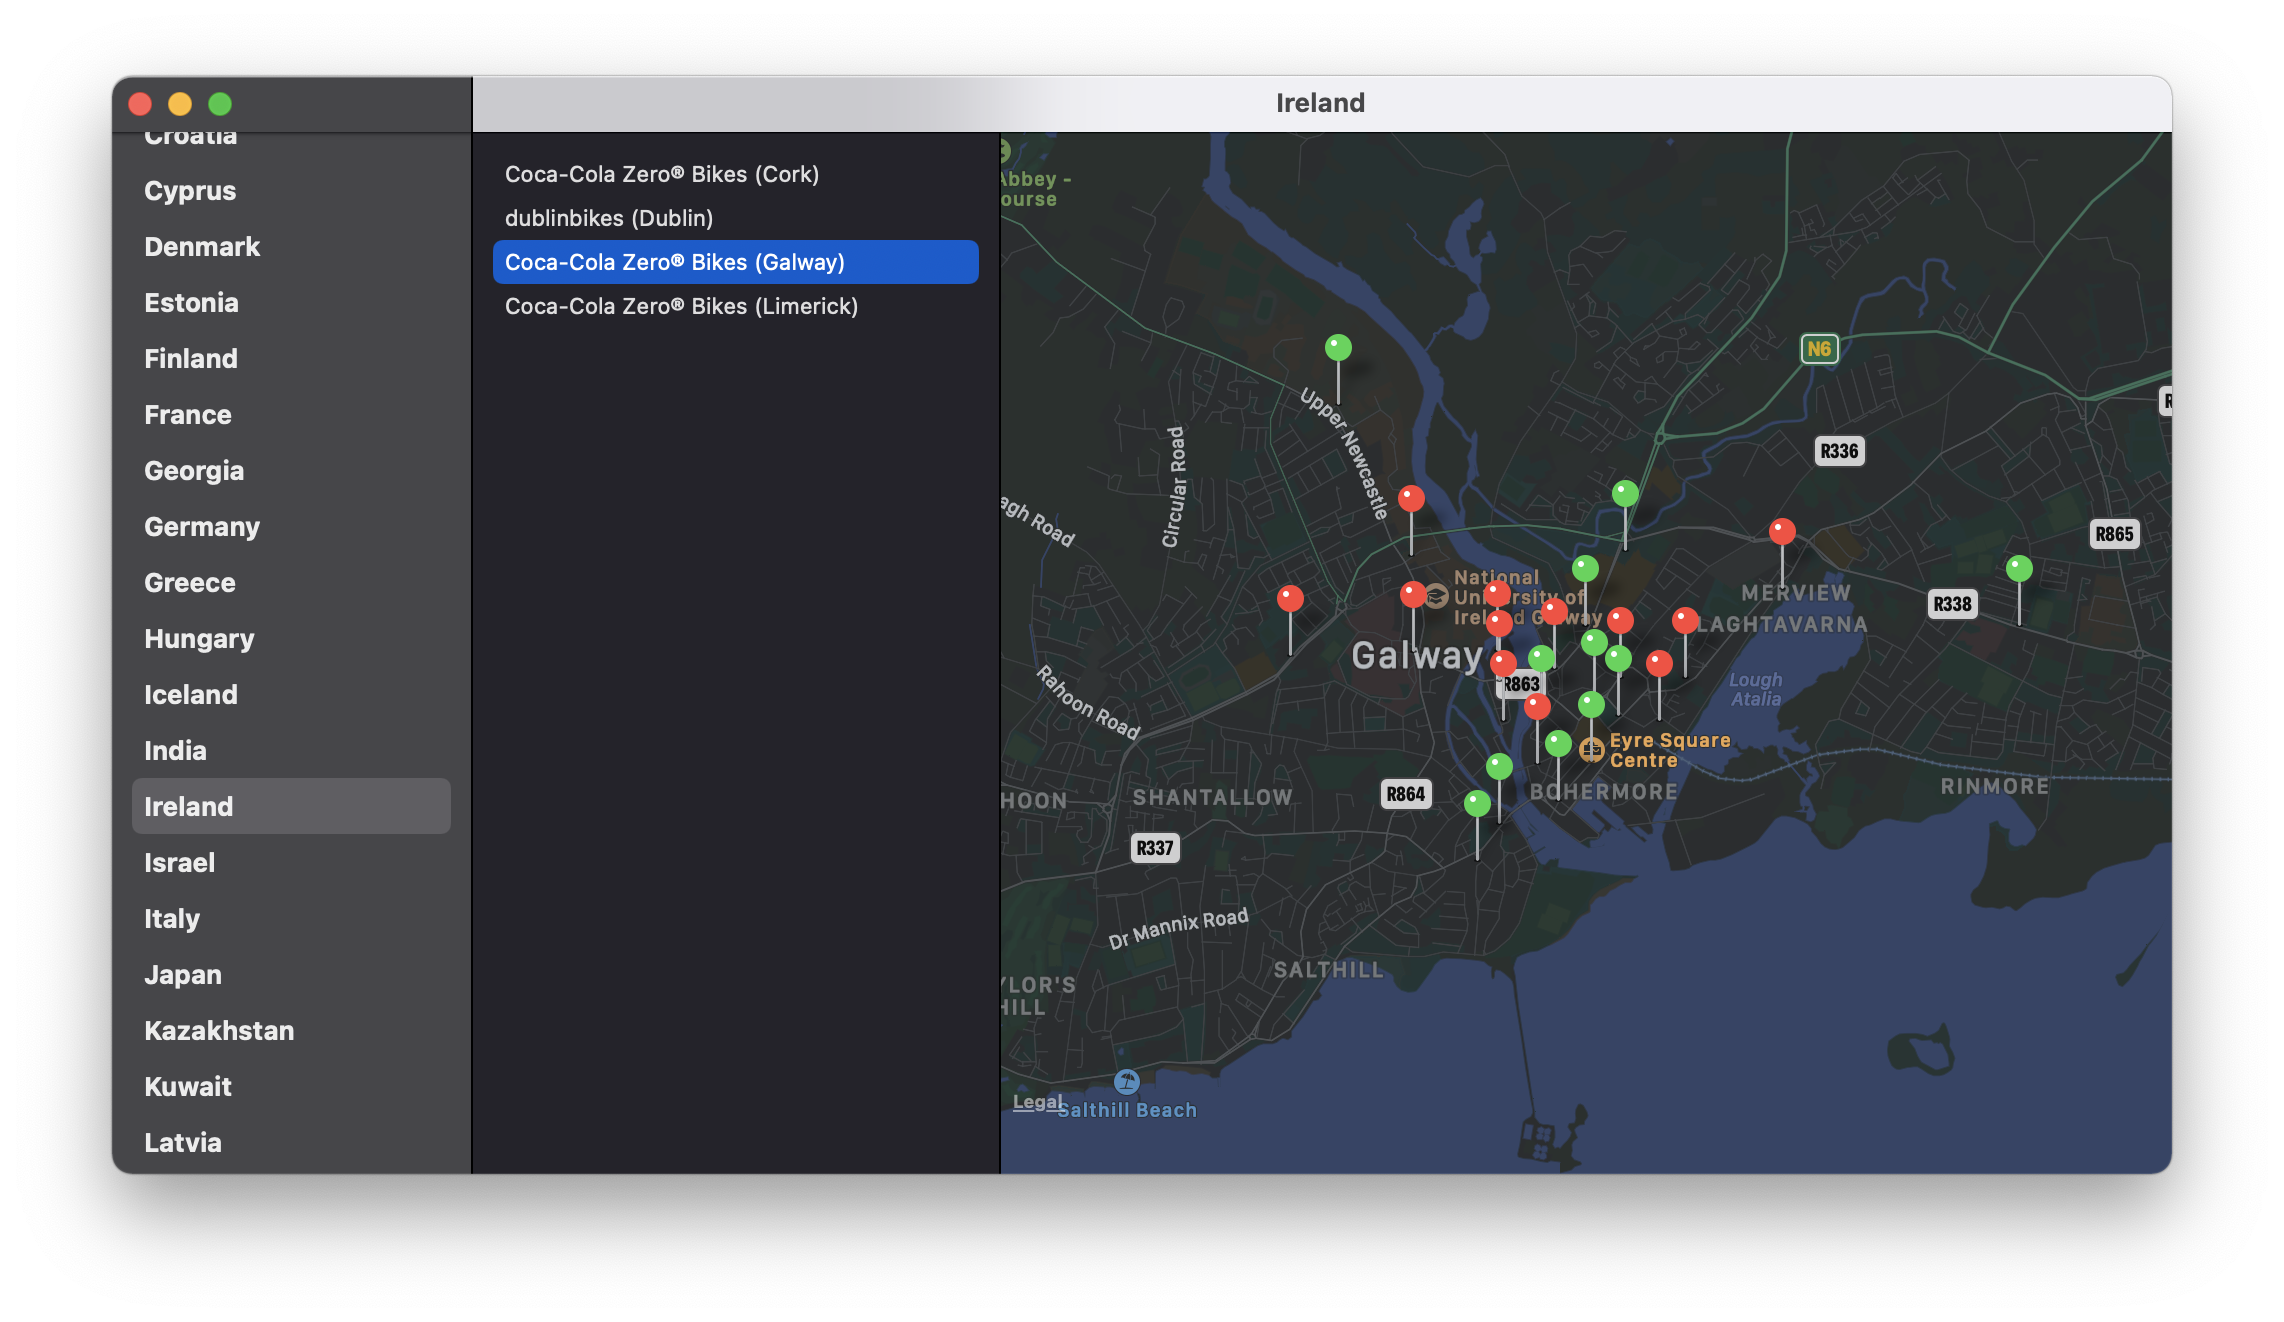Select the red pin above MERVIEW label
Viewport: 2284px width, 1322px height.
tap(1782, 531)
